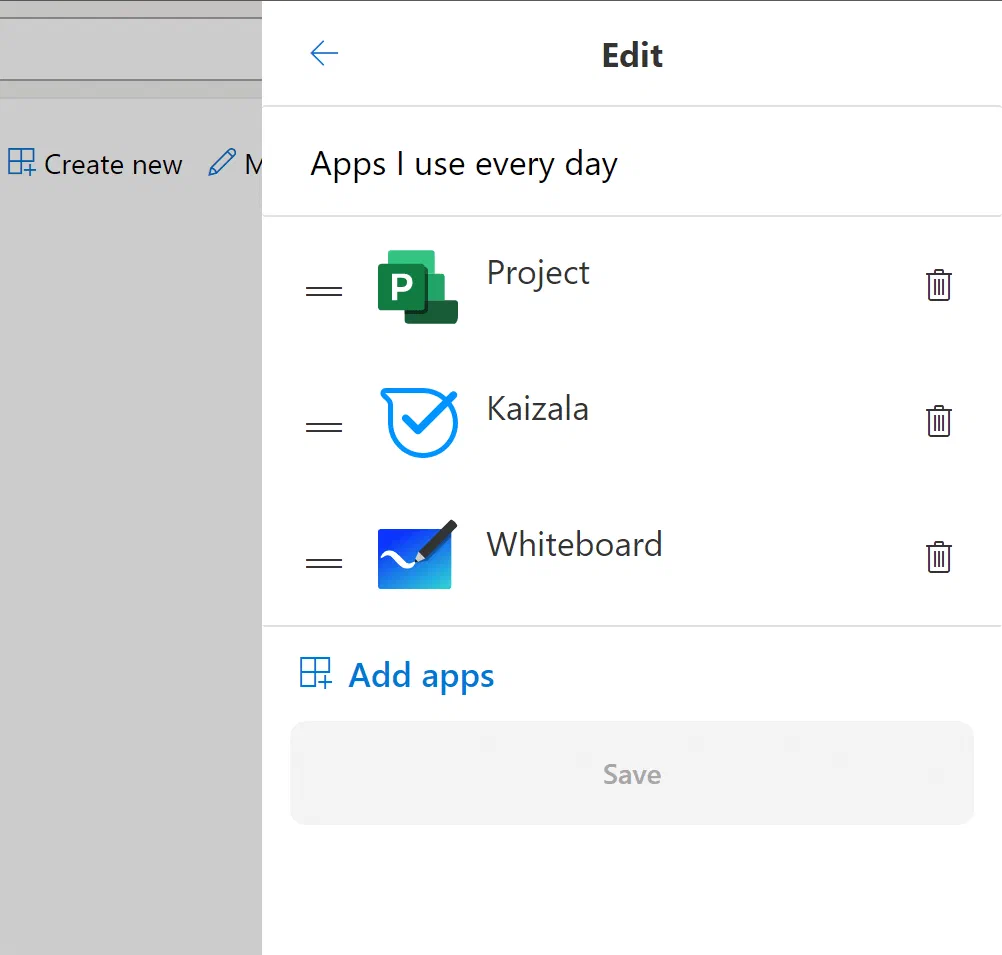This screenshot has width=1002, height=955.
Task: Remove Kaizala using its trash icon
Action: click(x=938, y=421)
